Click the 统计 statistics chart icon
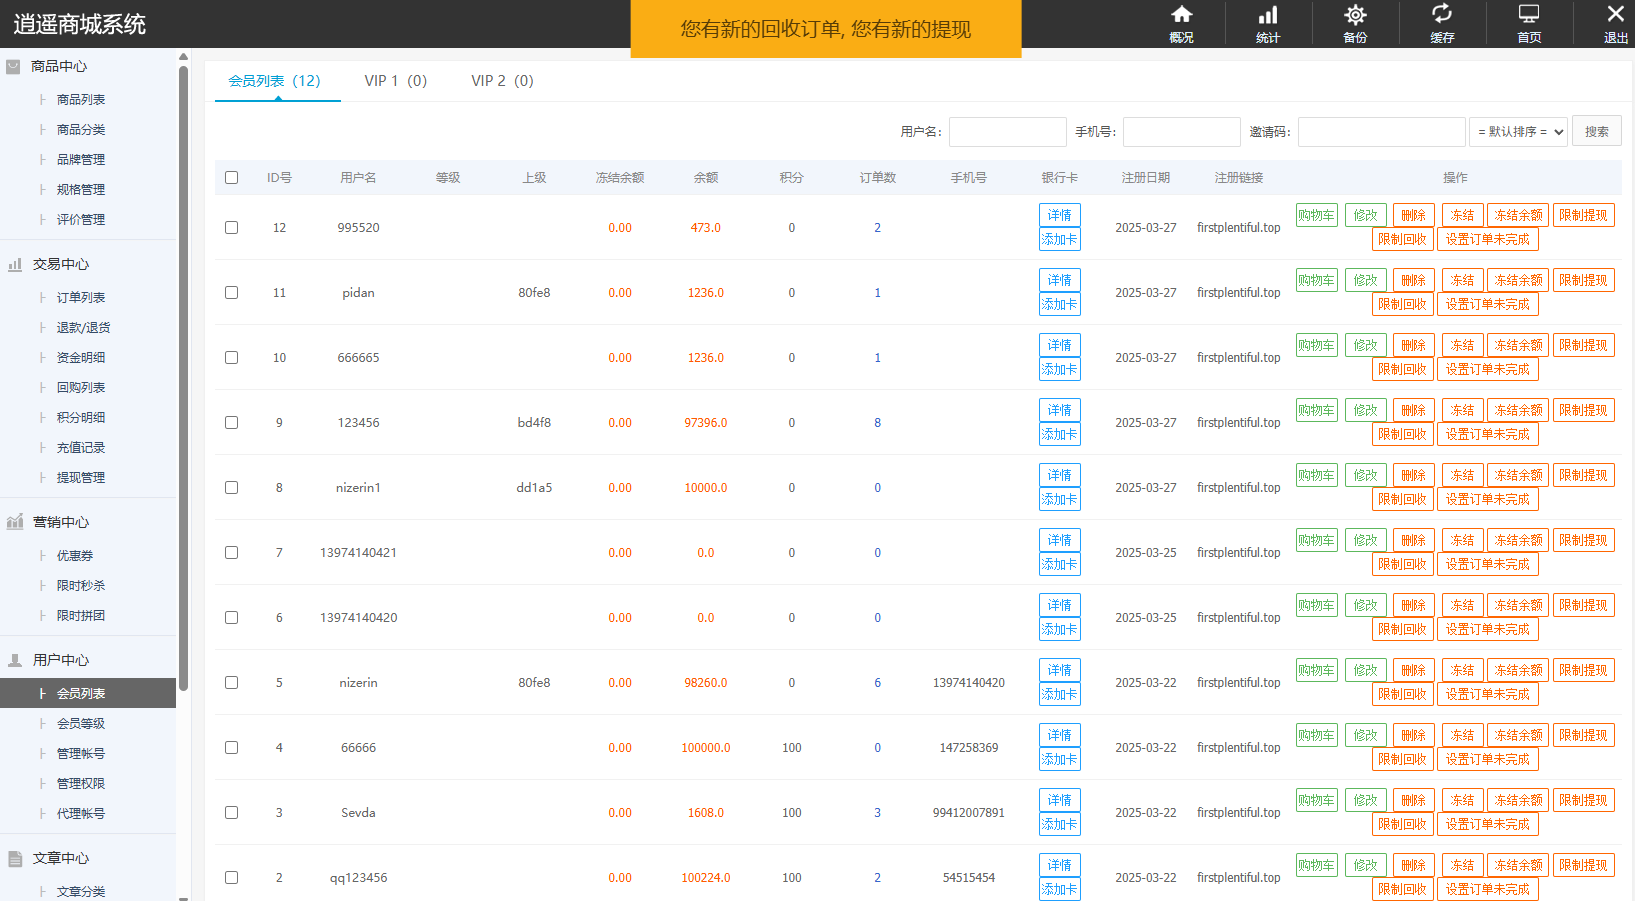The image size is (1635, 901). [x=1267, y=15]
